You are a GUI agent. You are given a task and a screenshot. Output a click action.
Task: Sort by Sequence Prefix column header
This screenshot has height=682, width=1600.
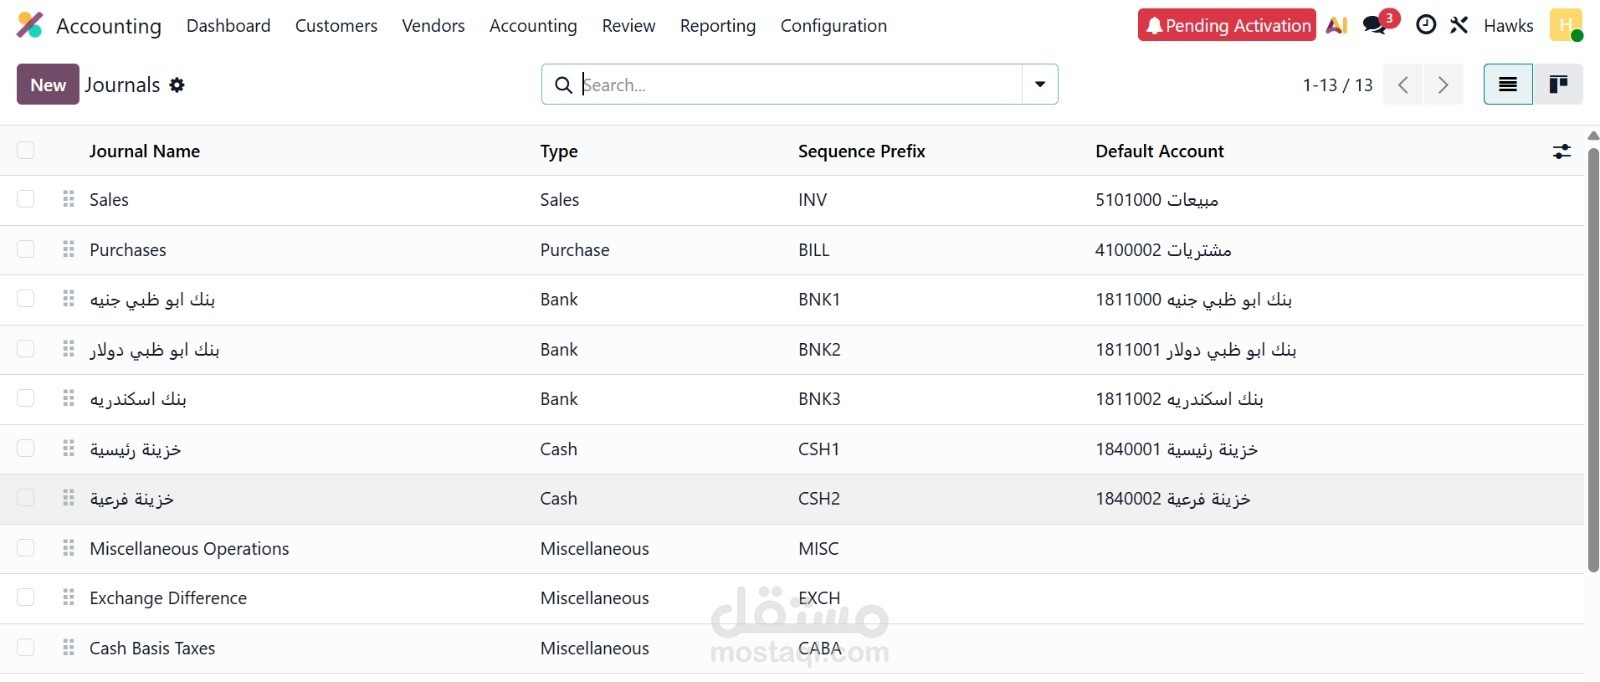tap(861, 151)
